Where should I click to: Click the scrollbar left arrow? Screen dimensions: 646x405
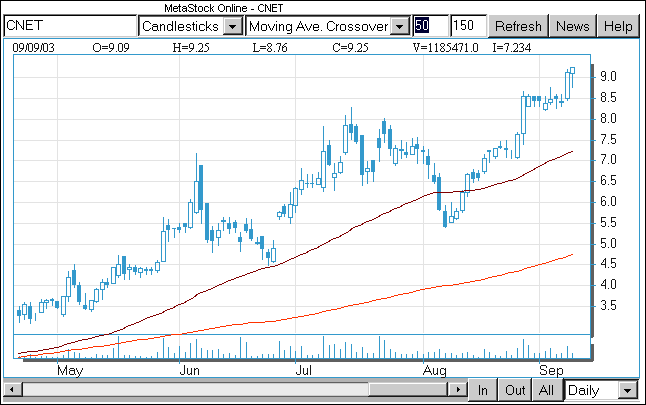point(12,389)
